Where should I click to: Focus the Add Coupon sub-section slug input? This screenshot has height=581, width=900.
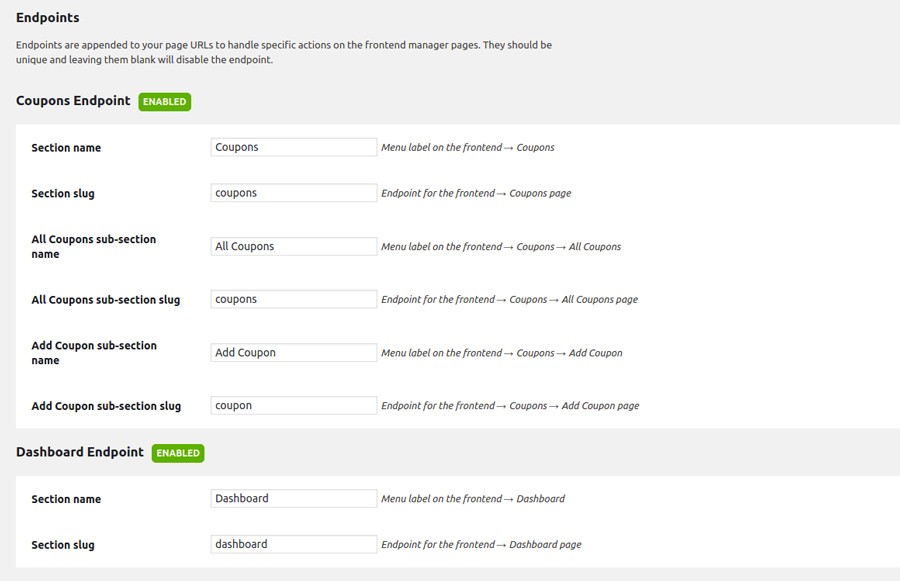coord(293,405)
